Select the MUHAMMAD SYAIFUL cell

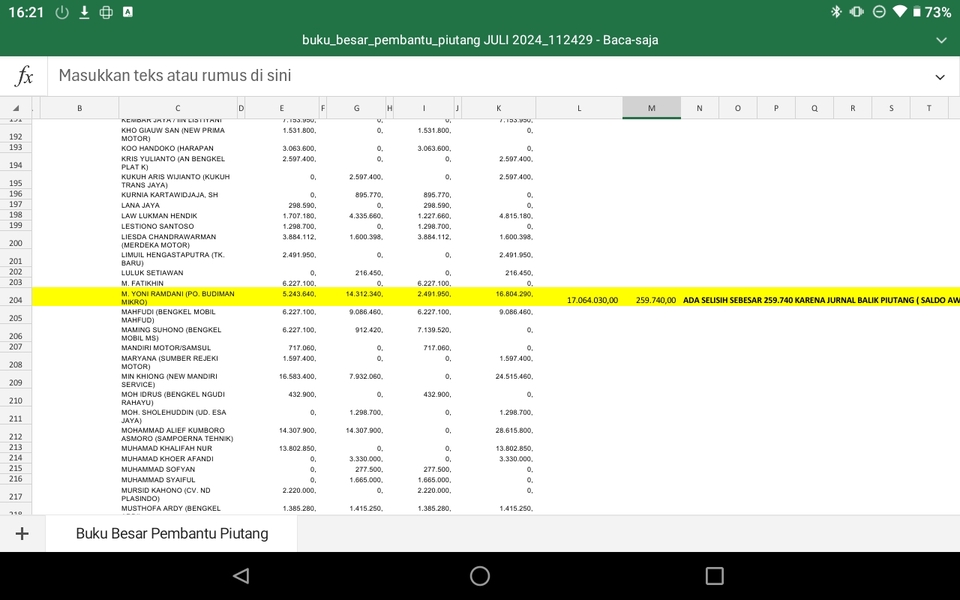coord(178,479)
